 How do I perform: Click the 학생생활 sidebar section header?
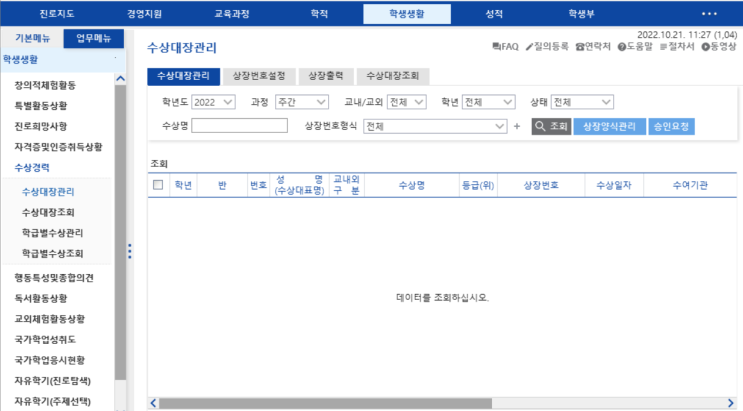point(63,60)
